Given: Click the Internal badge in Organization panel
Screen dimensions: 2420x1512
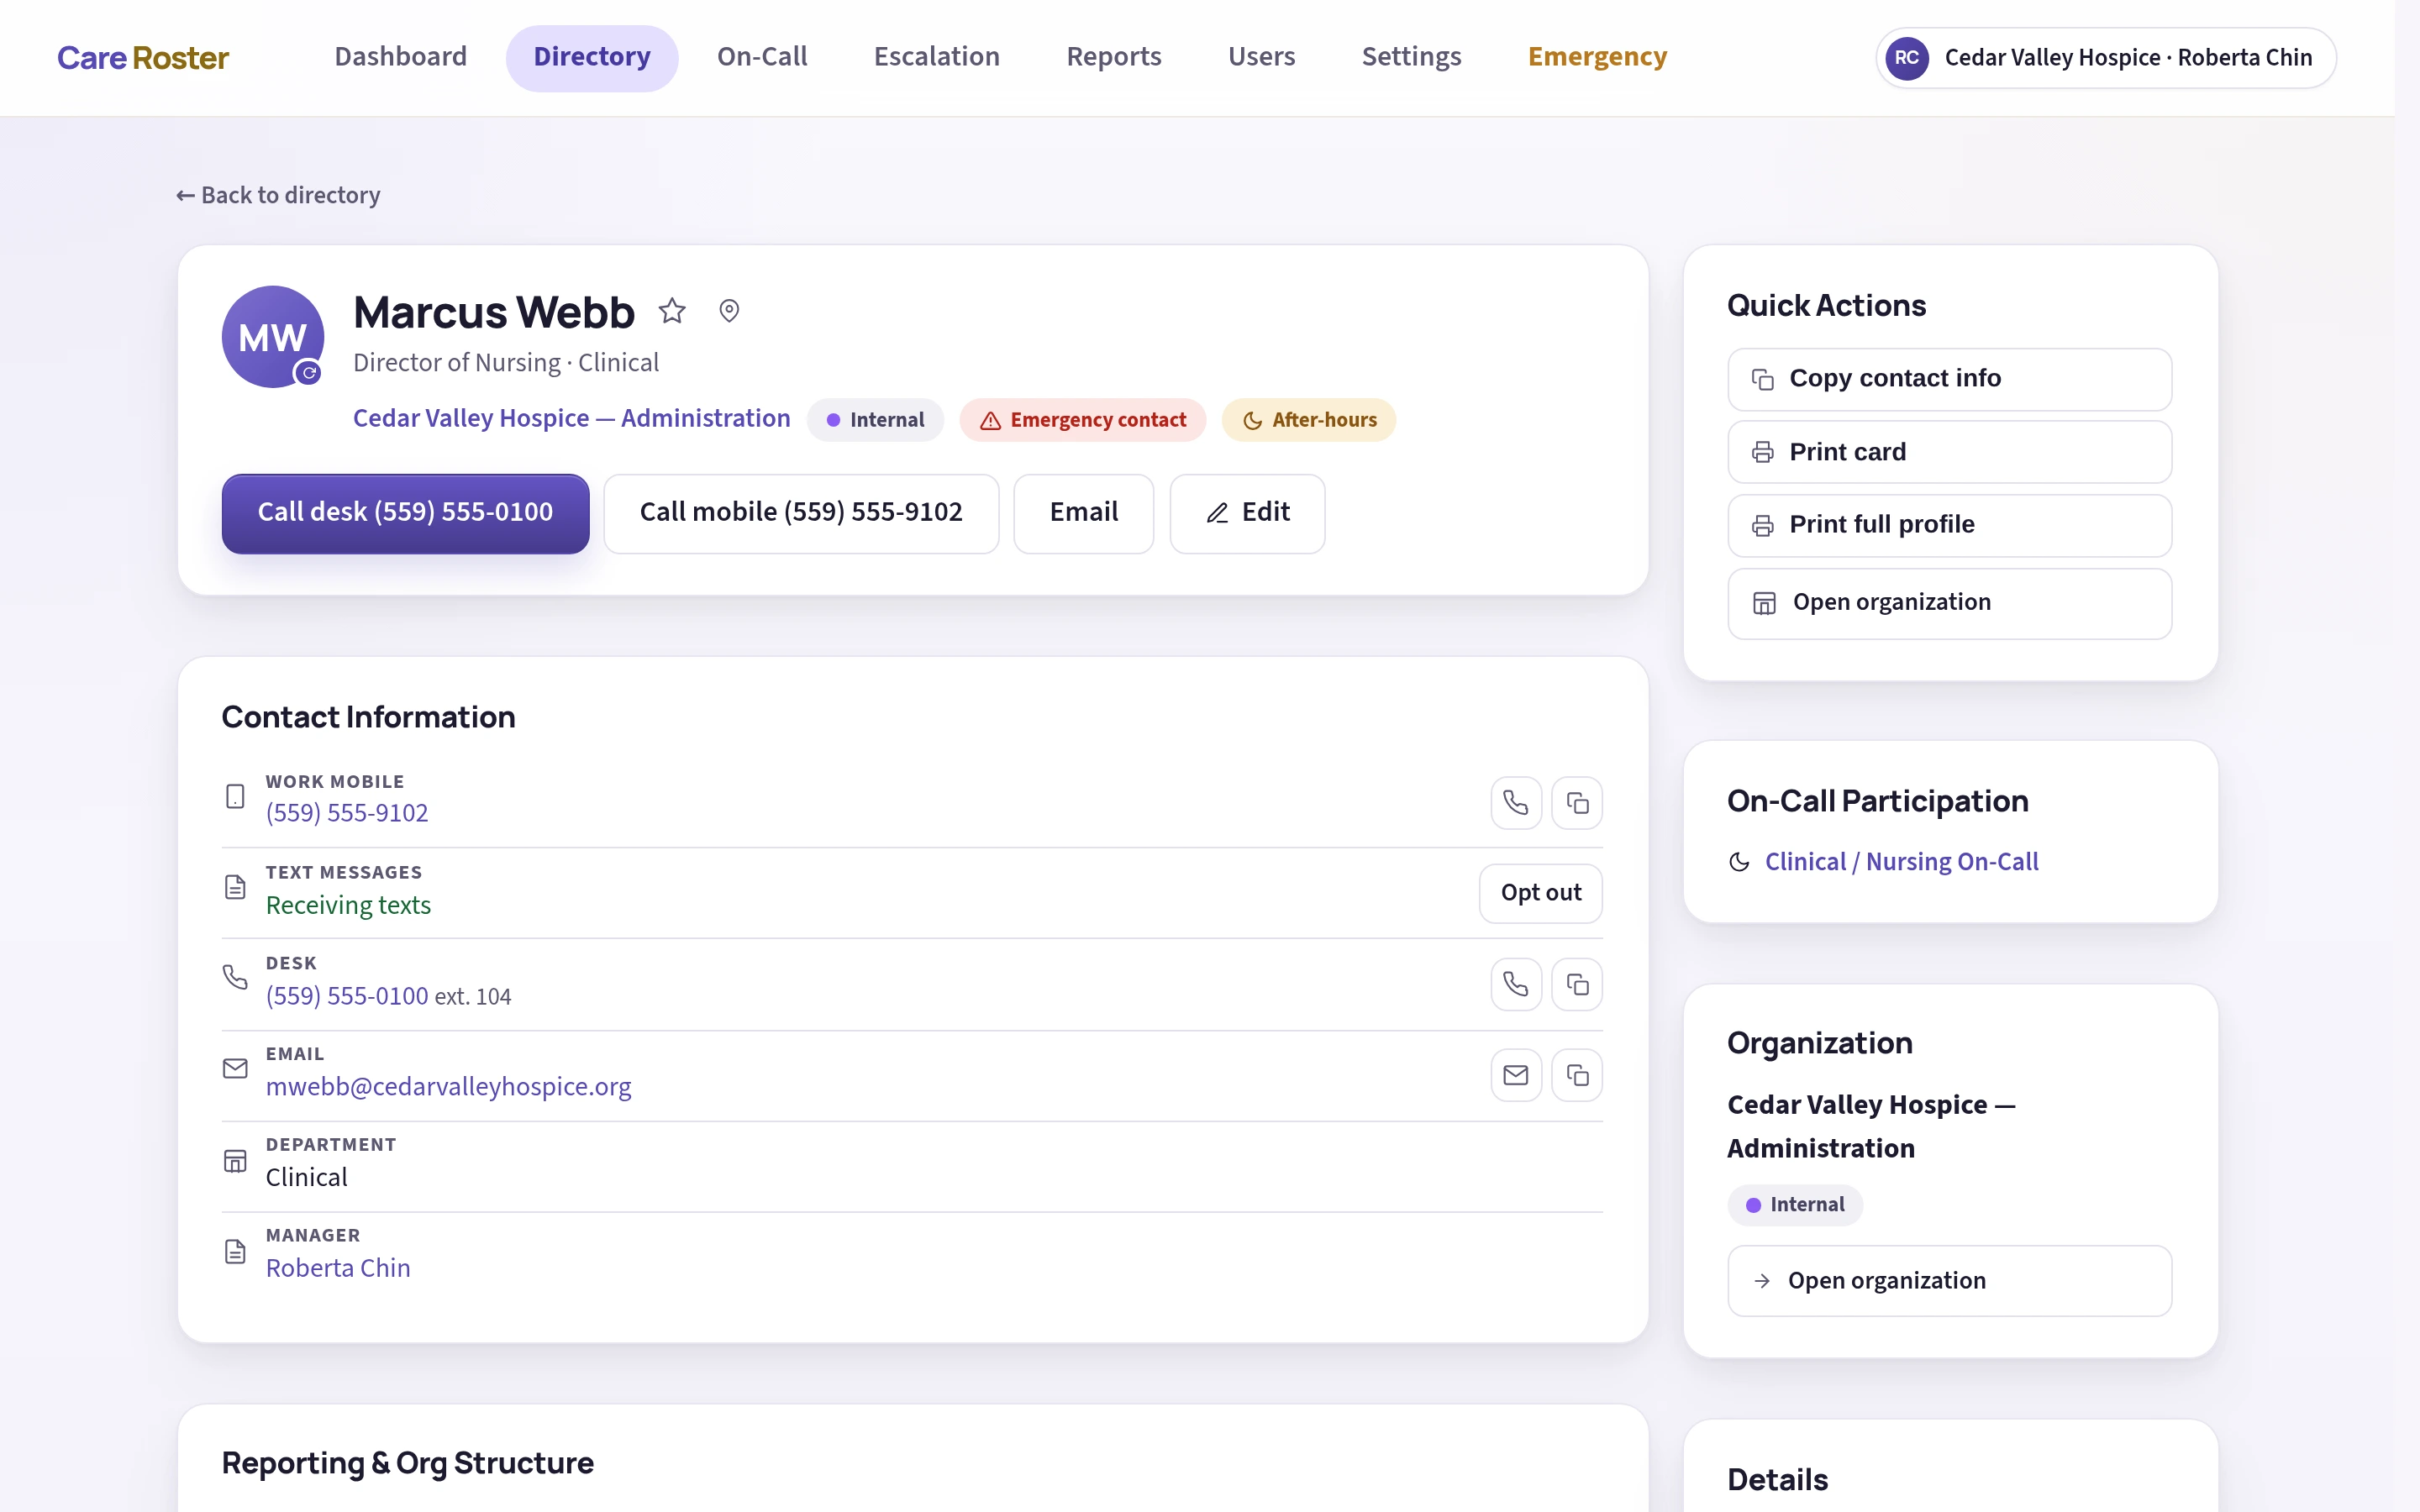Looking at the screenshot, I should (x=1795, y=1205).
